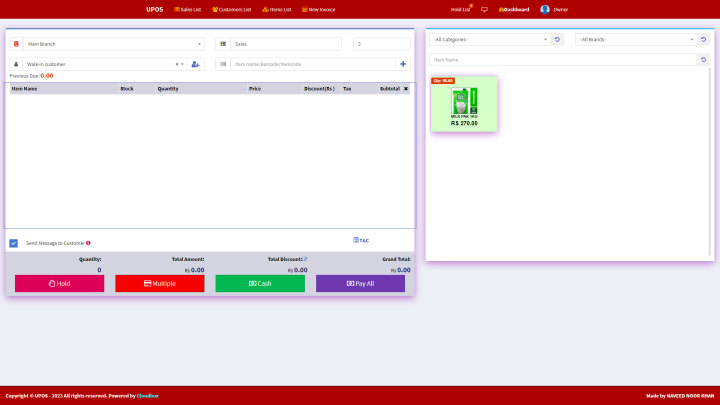Click the edit icon beside Total Discount
Viewport: 720px width, 405px height.
pos(305,259)
